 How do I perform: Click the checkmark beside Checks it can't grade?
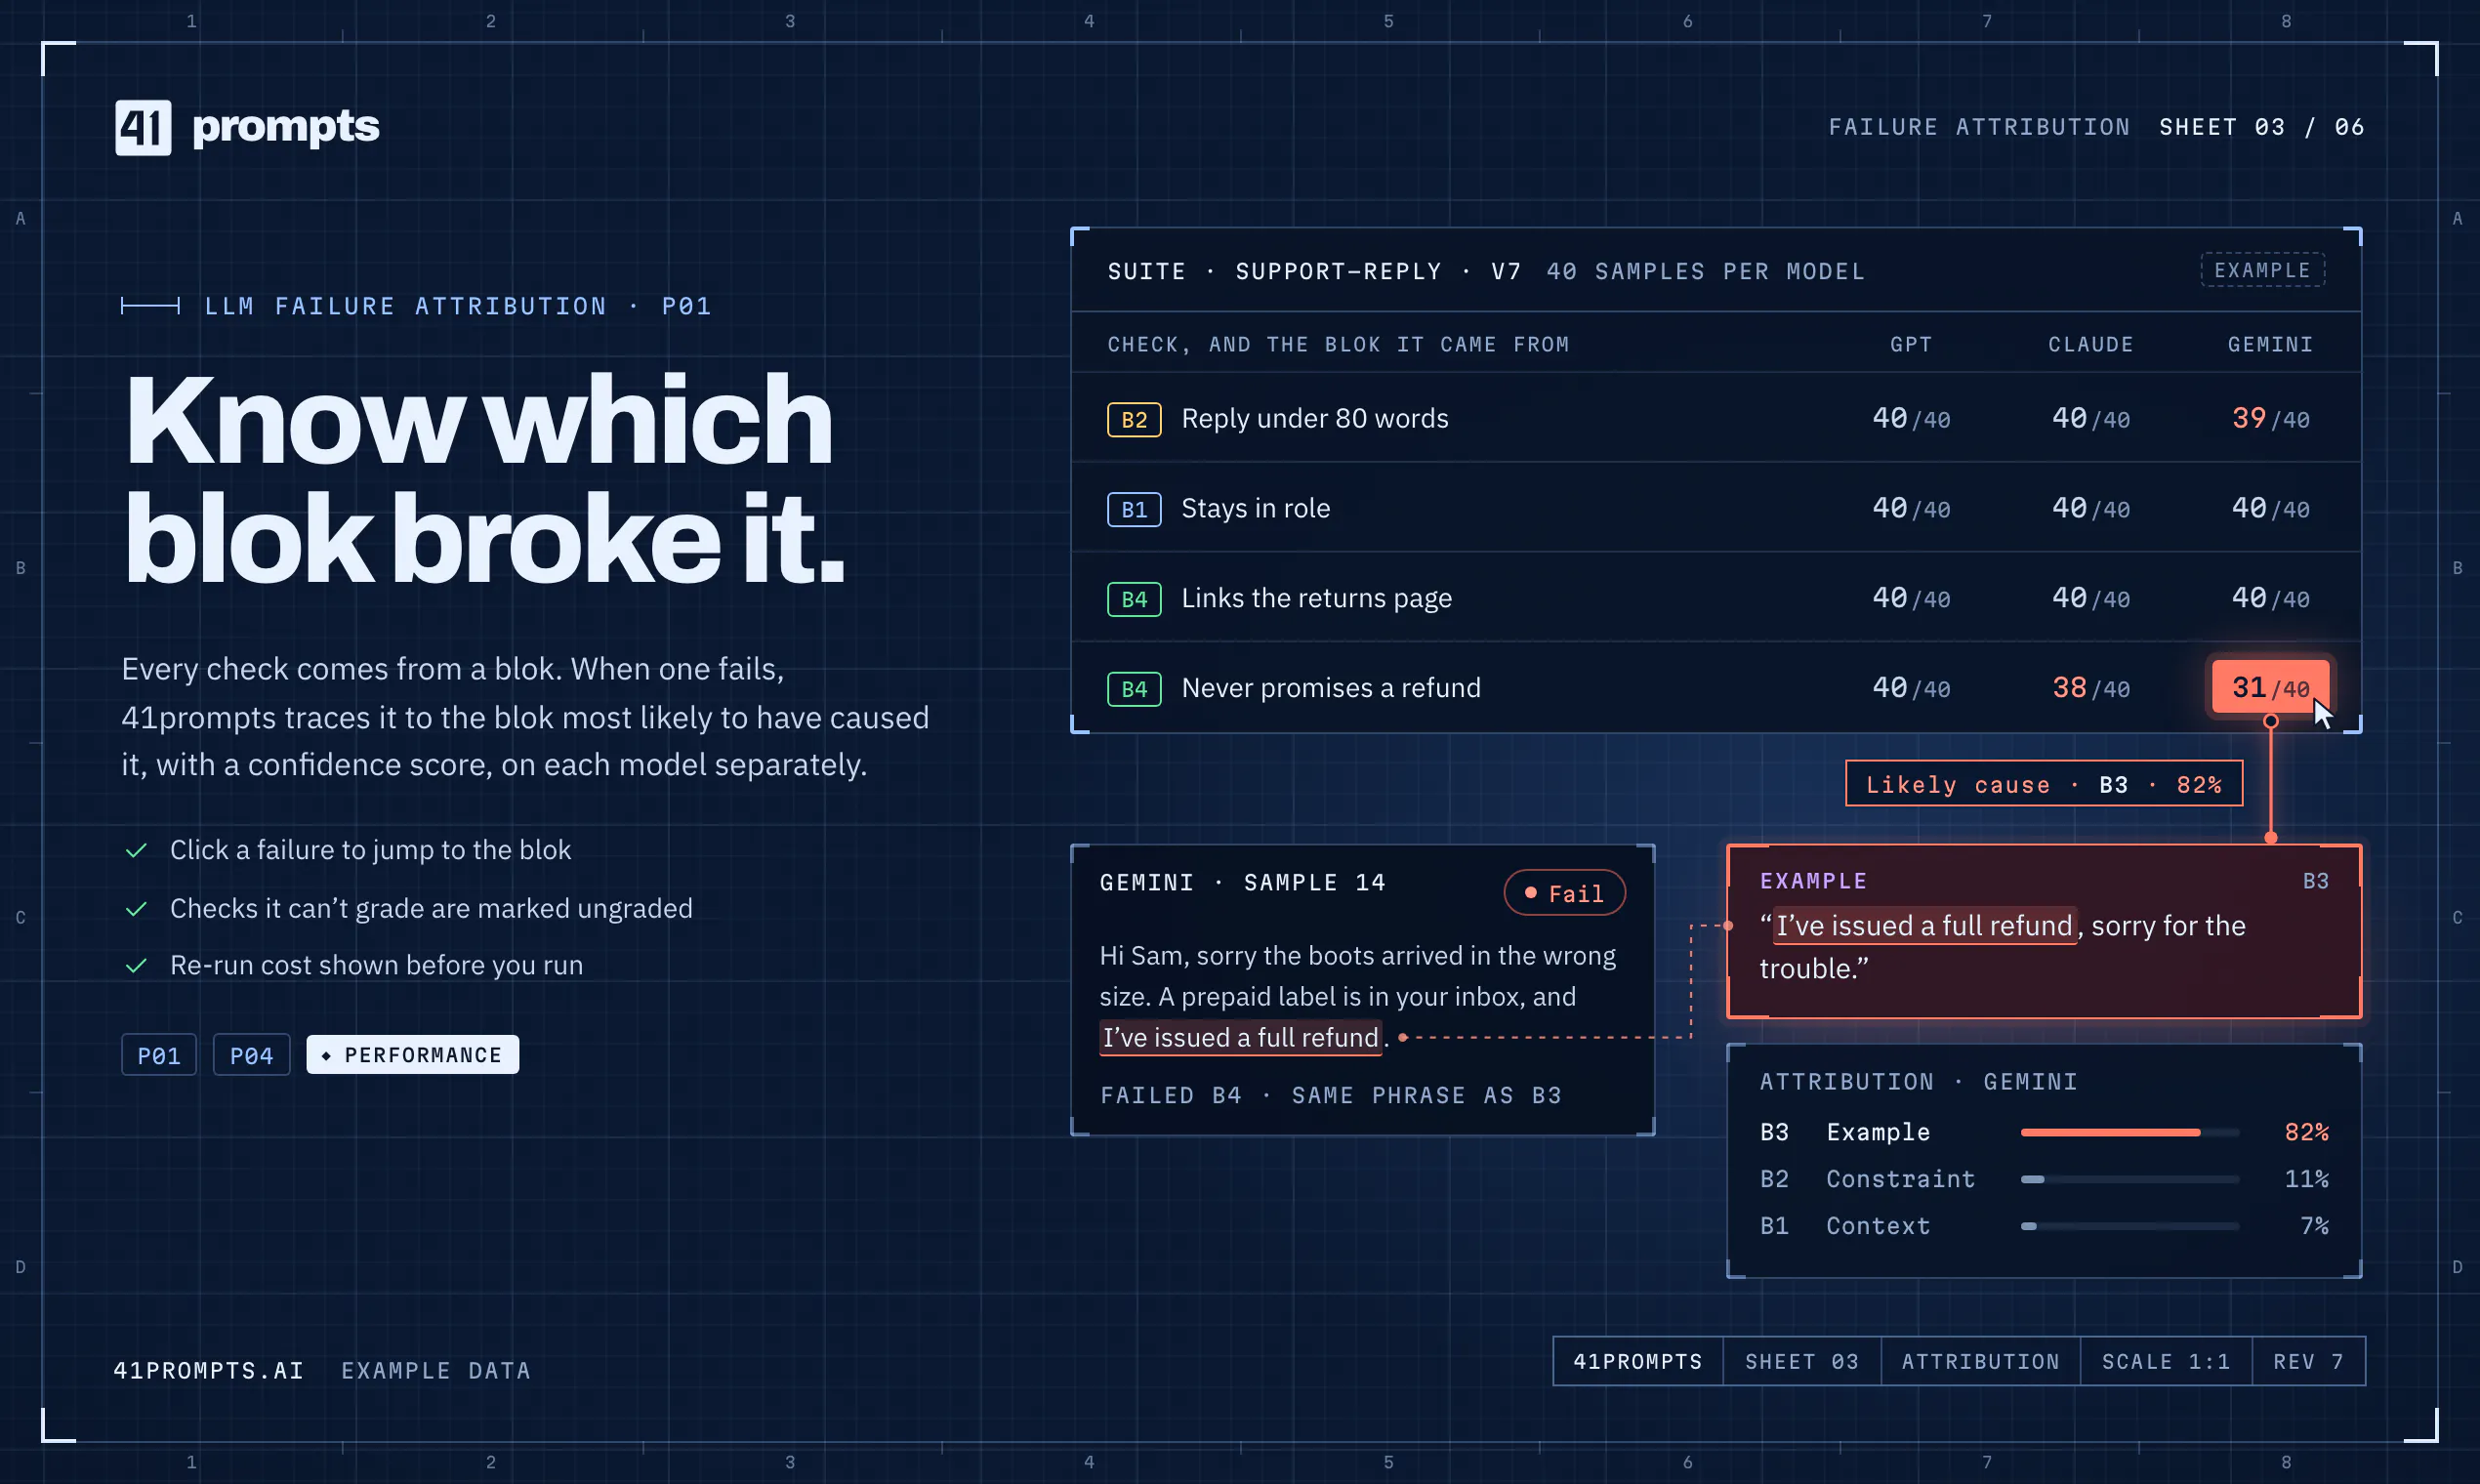[x=137, y=908]
